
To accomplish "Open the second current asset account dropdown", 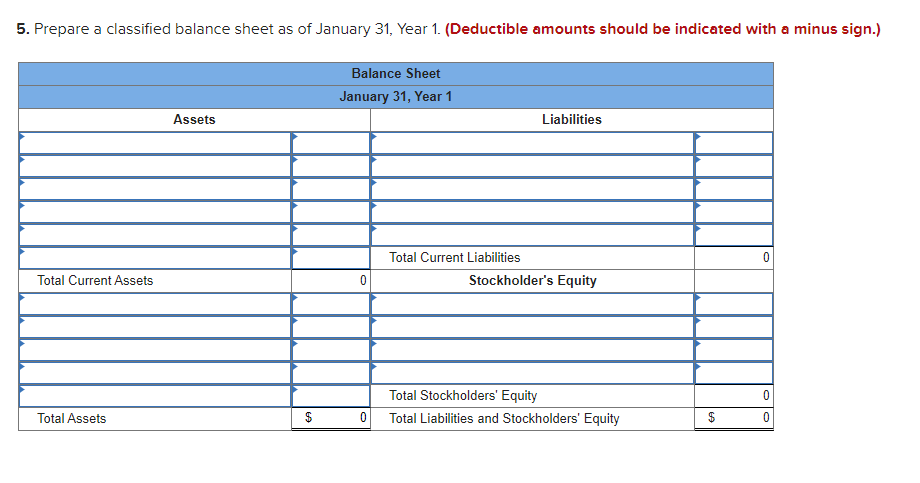I will coord(155,166).
